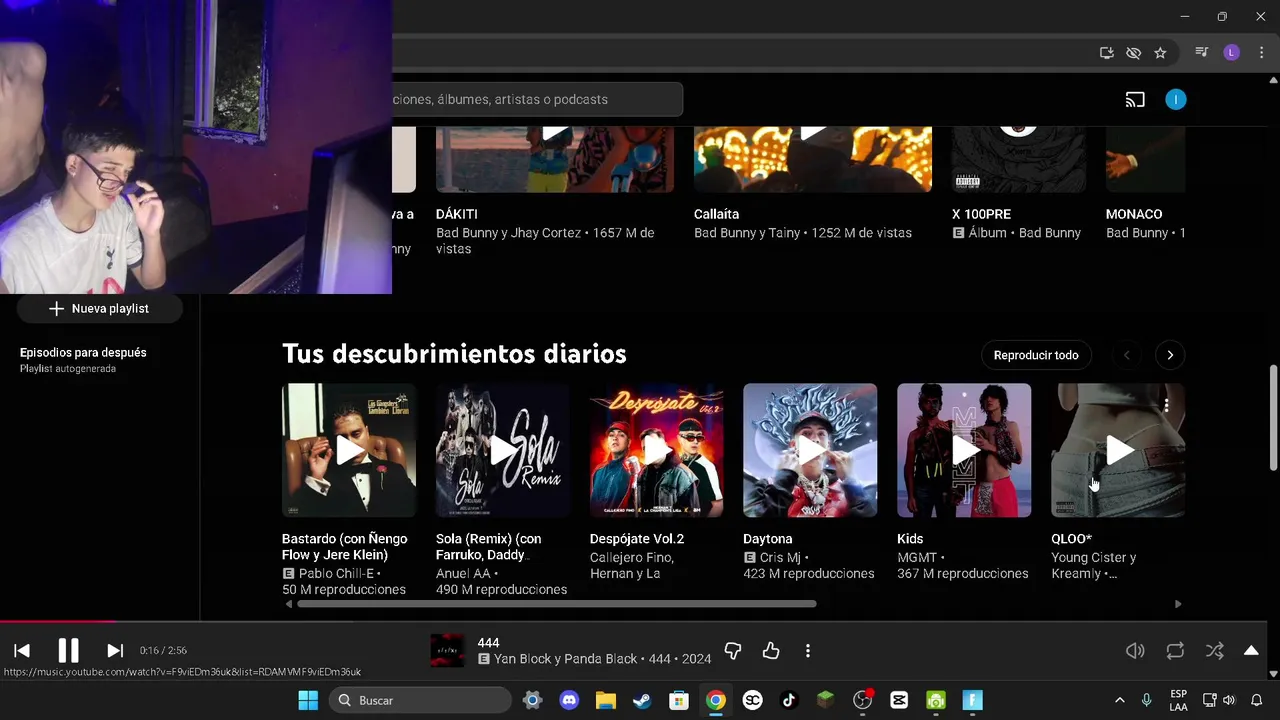Open the Callaíta title link
1280x720 pixels.
[x=717, y=214]
